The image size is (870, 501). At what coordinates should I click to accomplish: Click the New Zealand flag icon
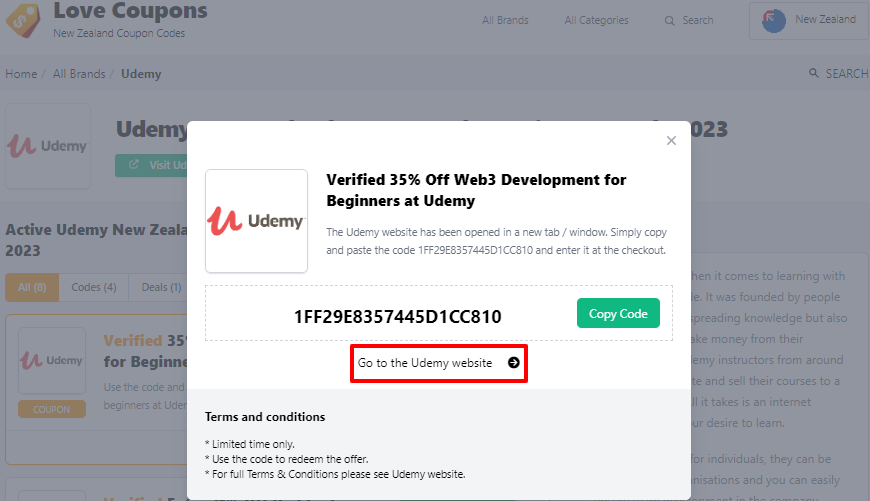click(x=773, y=21)
